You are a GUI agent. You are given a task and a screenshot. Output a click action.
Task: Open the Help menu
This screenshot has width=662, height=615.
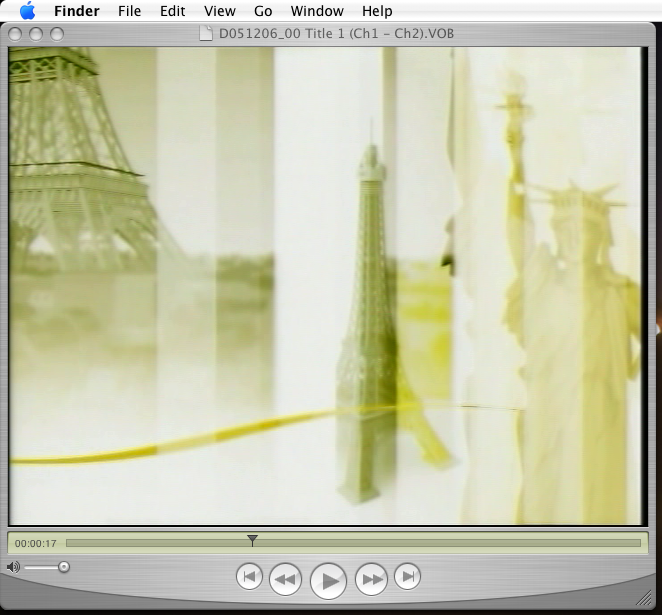[x=377, y=11]
